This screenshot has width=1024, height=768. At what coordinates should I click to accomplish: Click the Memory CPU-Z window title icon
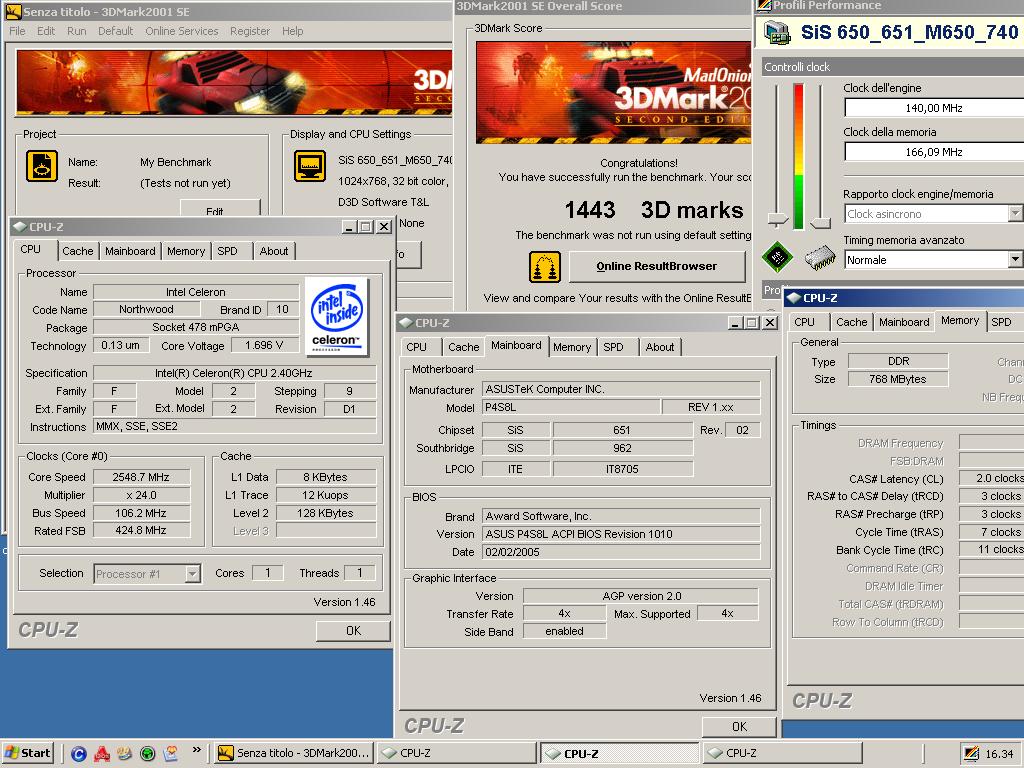[793, 298]
